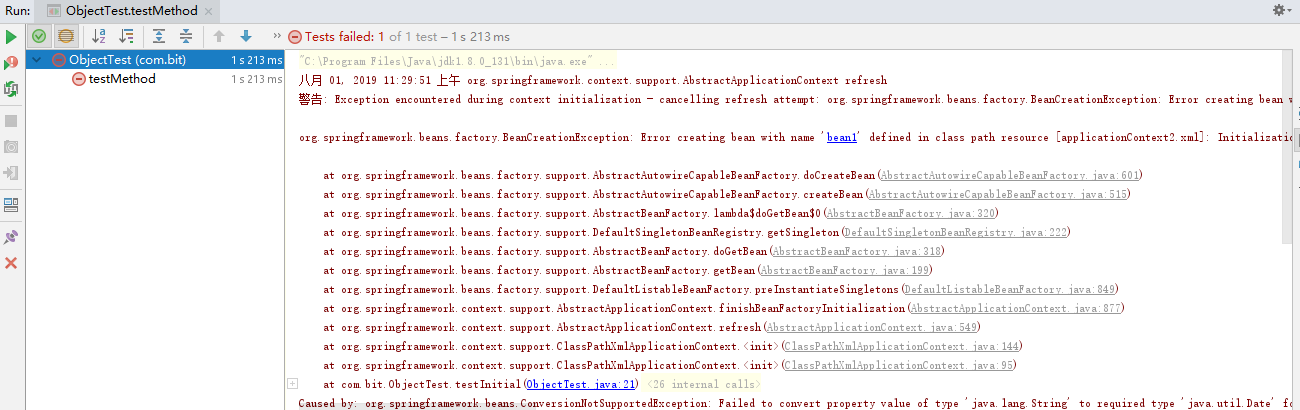Click 'Caused by' ConversionNotSupportedException line
The height and width of the screenshot is (410, 1300).
coord(796,403)
